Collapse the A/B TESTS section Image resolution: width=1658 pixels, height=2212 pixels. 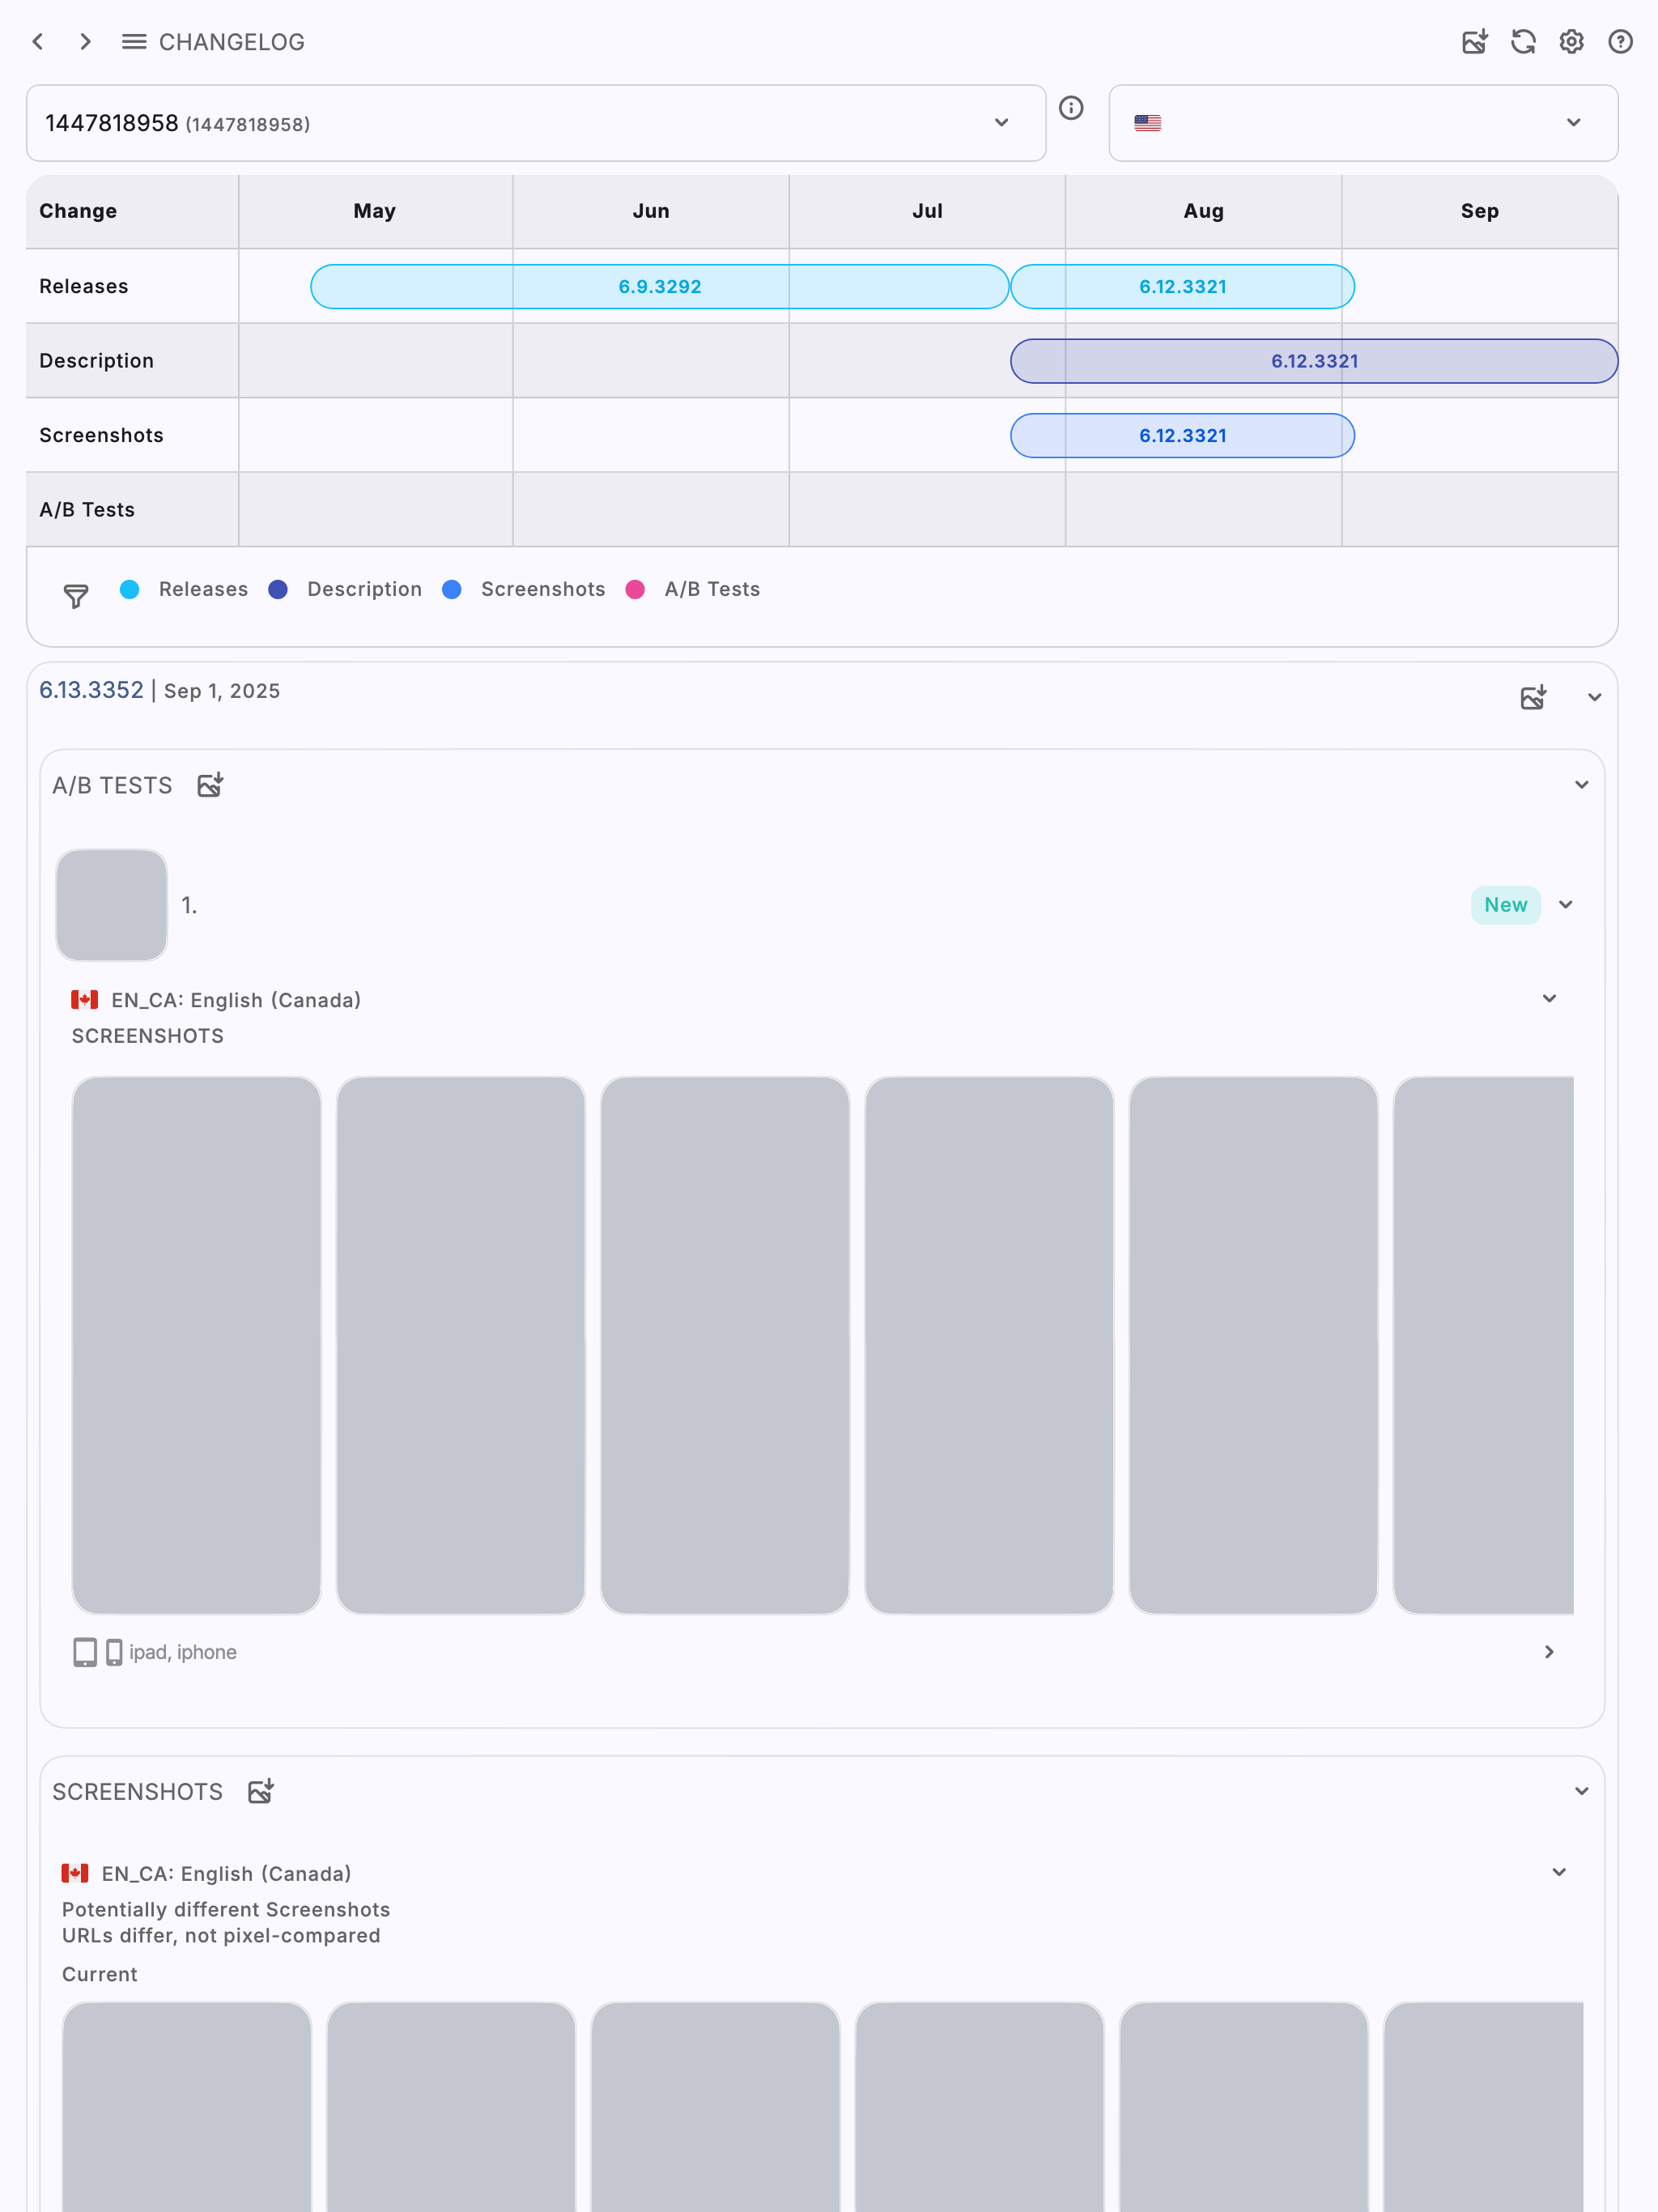pyautogui.click(x=1582, y=785)
